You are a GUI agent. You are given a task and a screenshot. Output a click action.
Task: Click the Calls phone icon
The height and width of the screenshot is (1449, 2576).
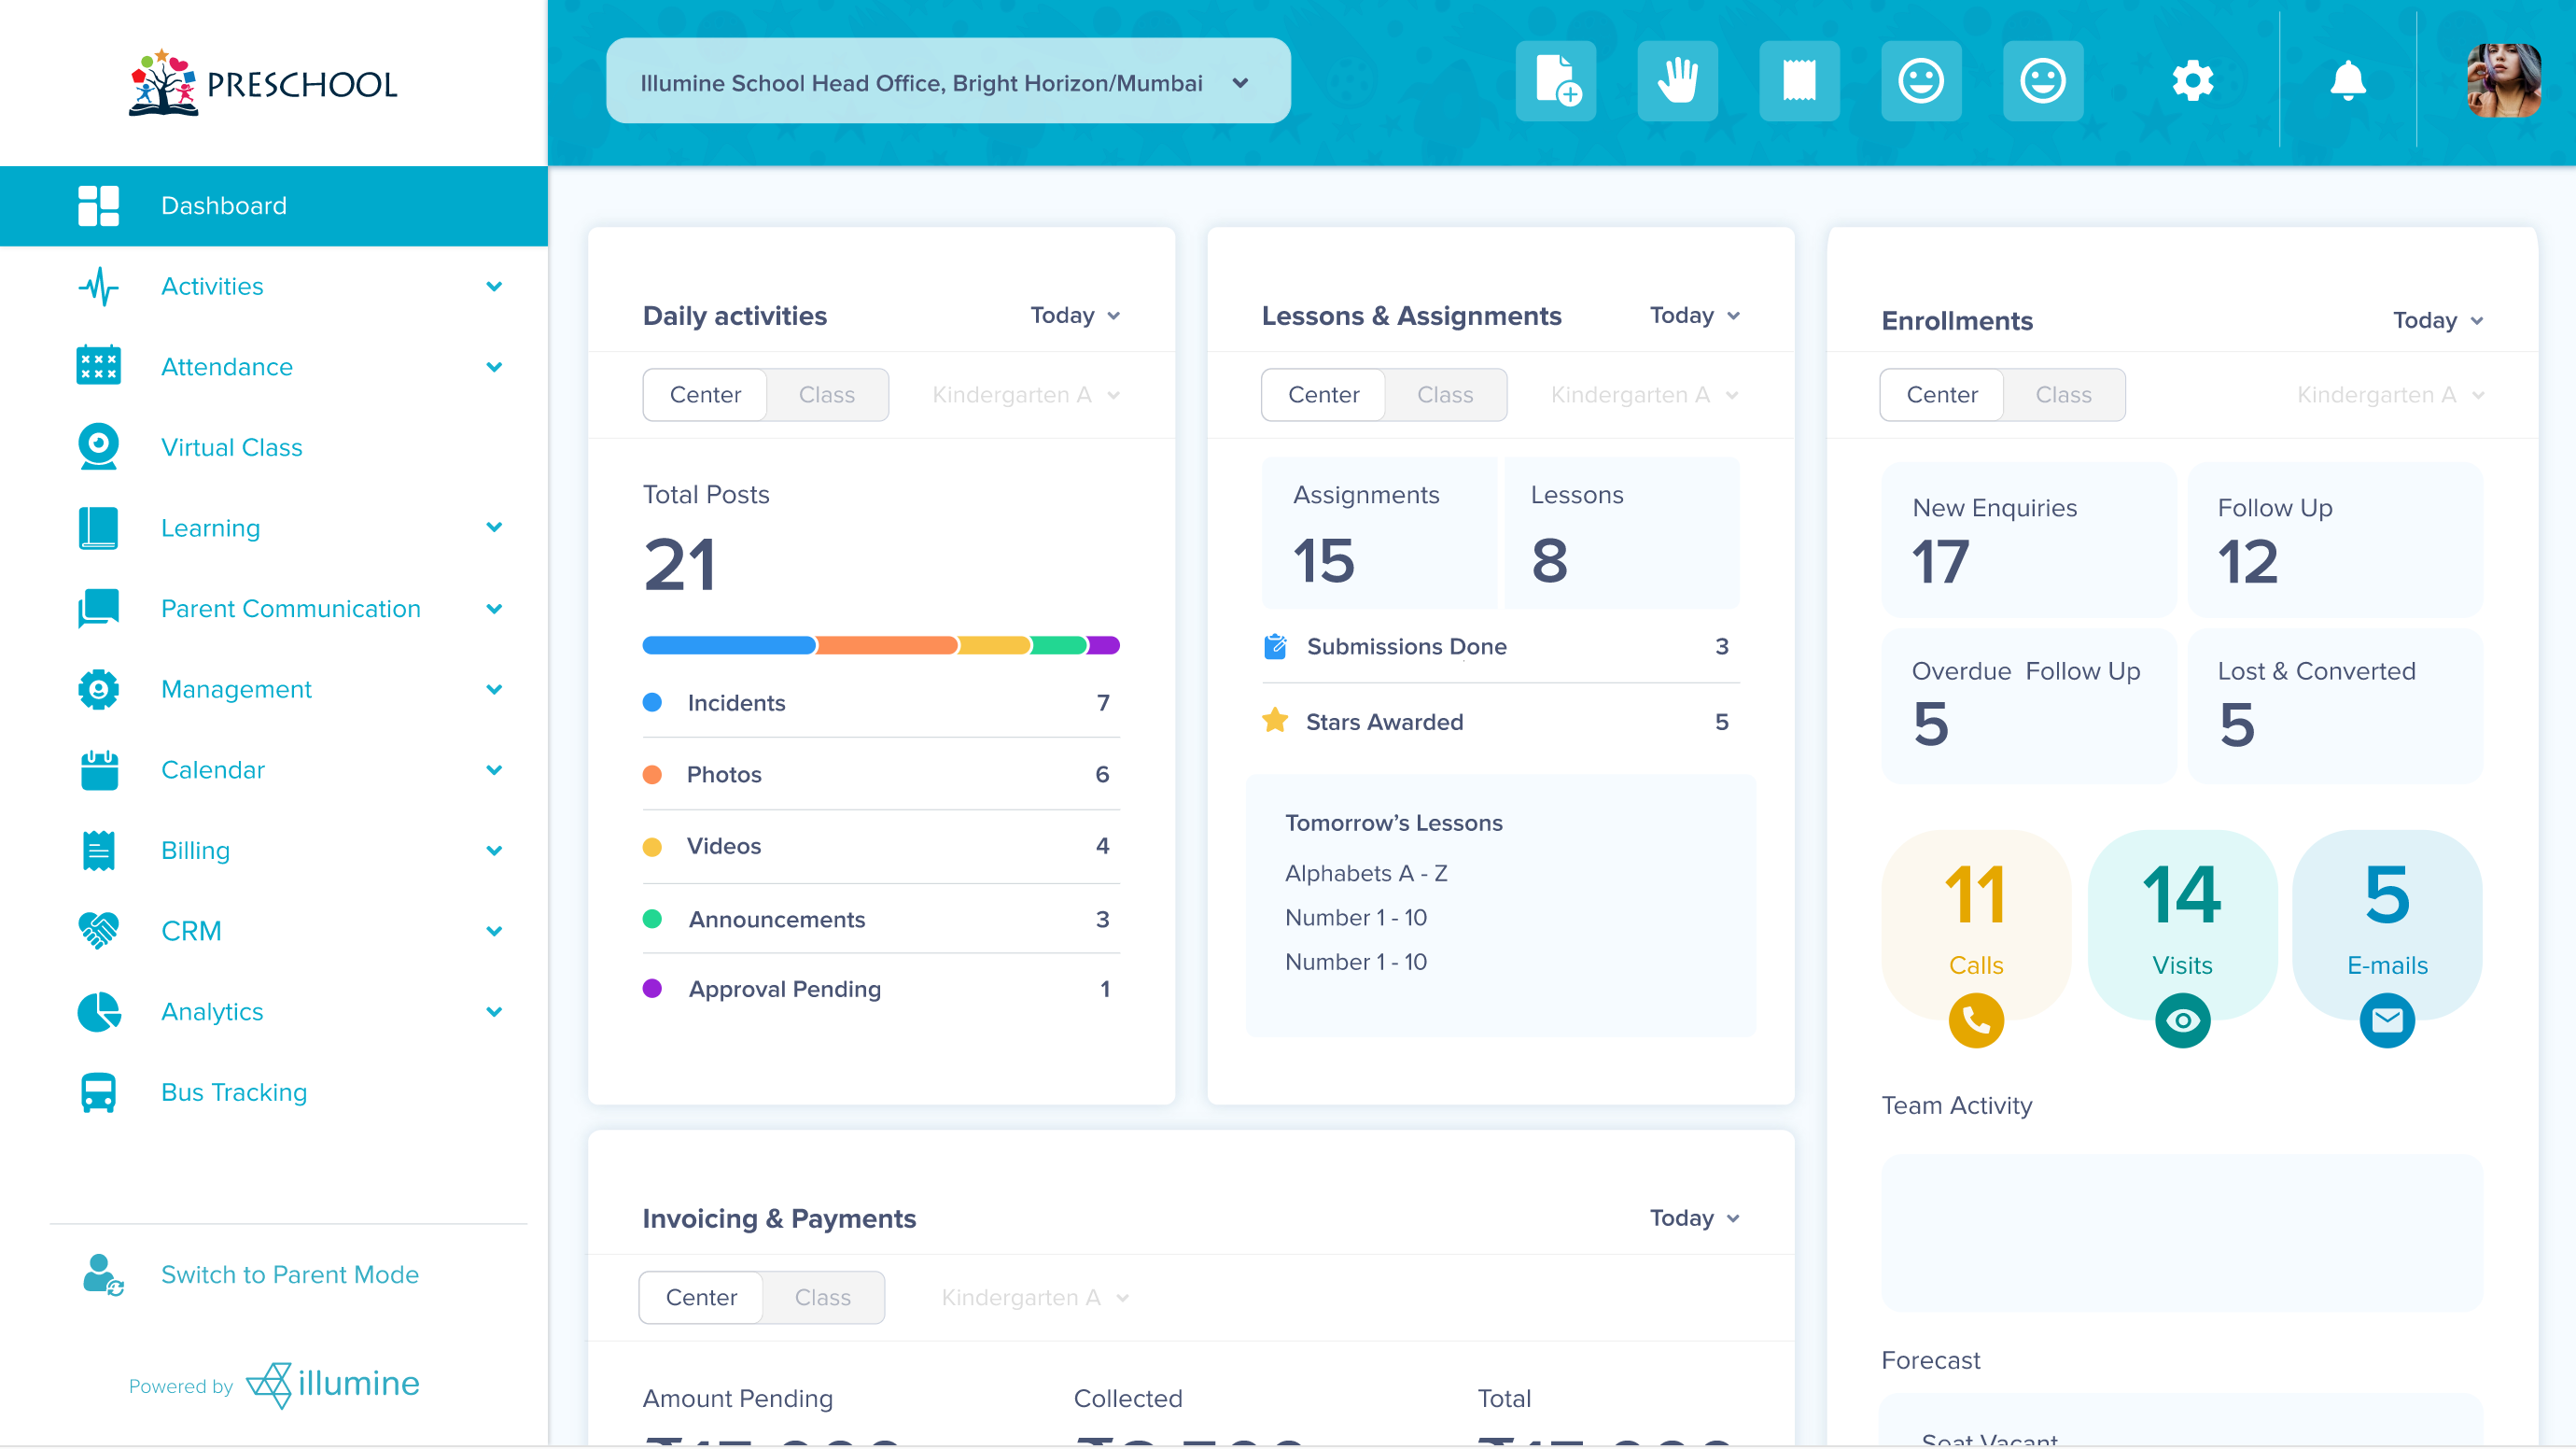1975,1020
